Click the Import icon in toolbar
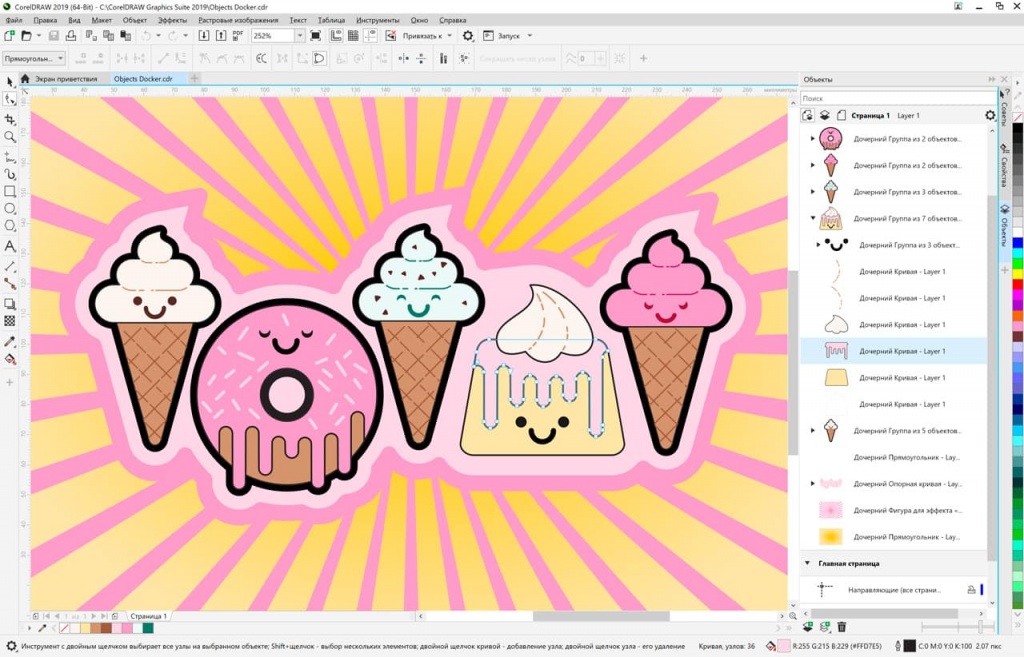 [x=204, y=35]
